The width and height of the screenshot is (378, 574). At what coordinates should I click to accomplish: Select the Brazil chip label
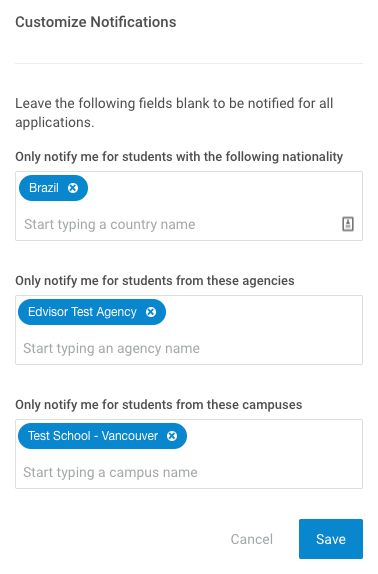click(44, 188)
